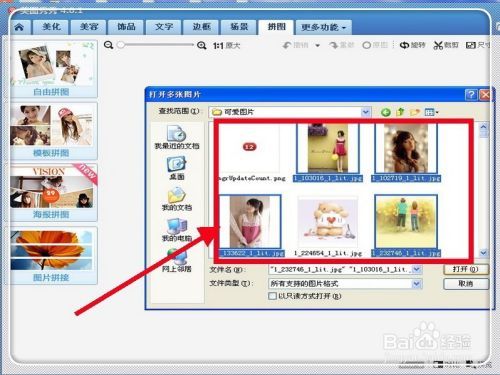Choose 模板拼图 collage mode
The width and height of the screenshot is (500, 375).
[x=54, y=131]
